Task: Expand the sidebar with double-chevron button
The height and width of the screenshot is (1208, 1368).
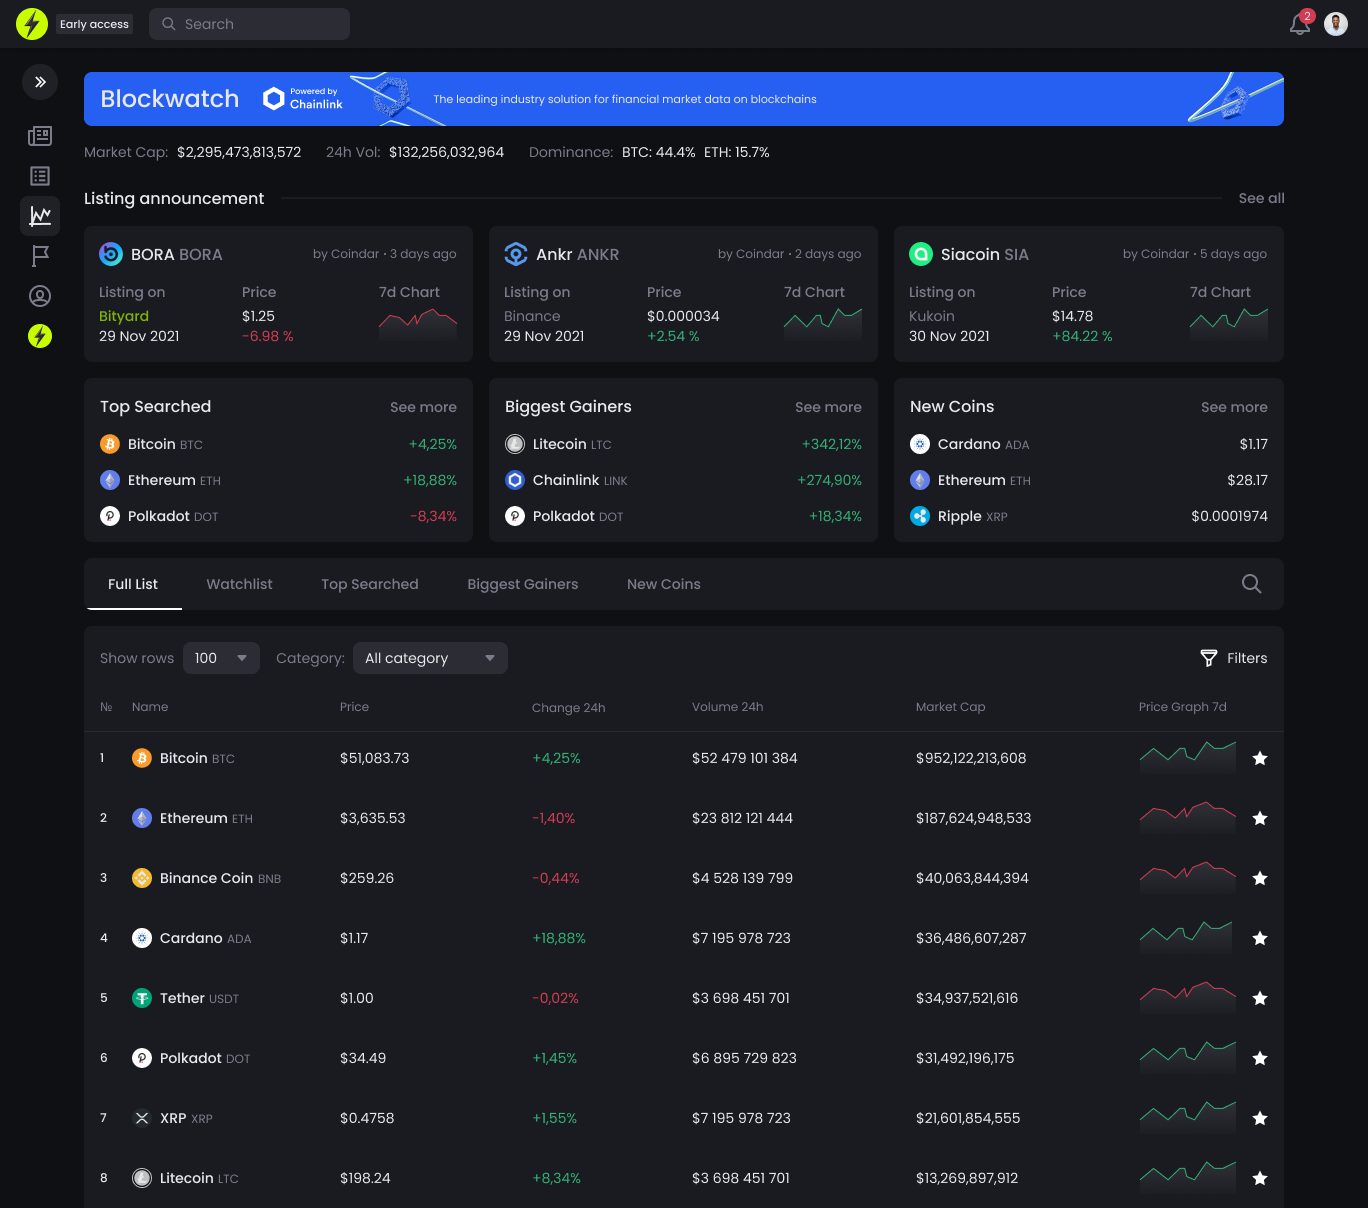Action: tap(40, 82)
